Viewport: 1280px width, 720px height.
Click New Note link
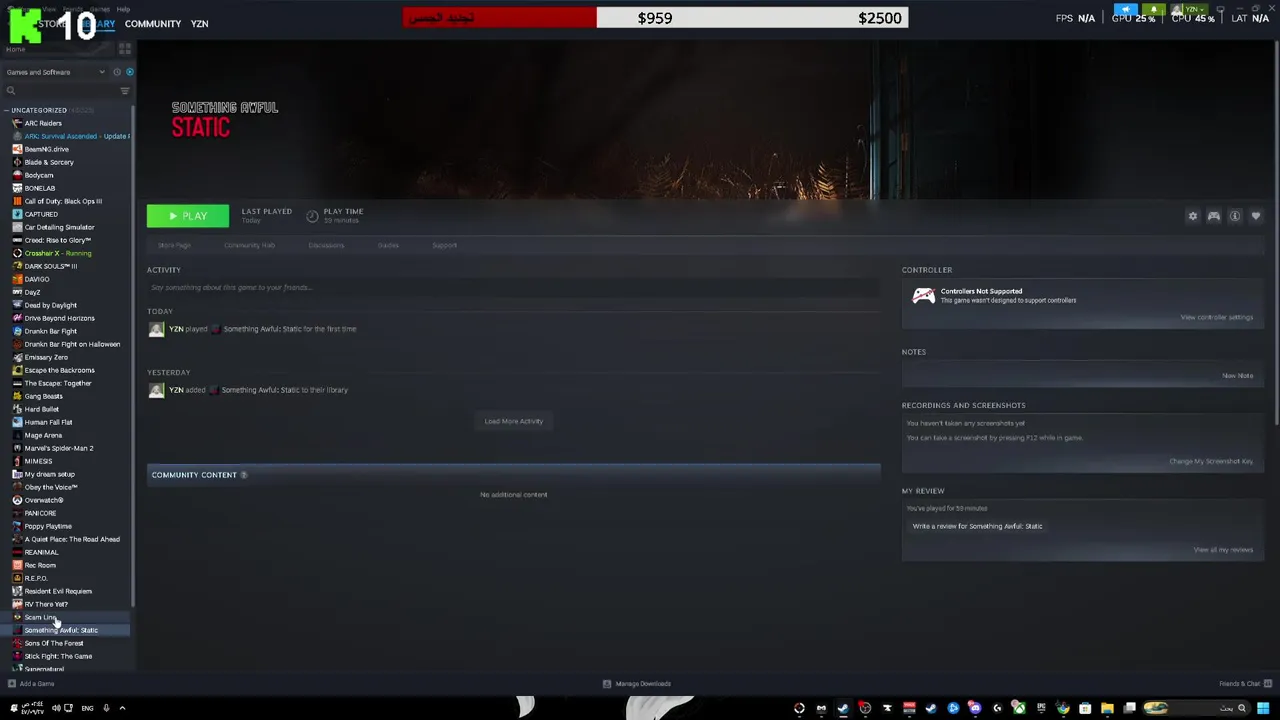(x=1237, y=376)
